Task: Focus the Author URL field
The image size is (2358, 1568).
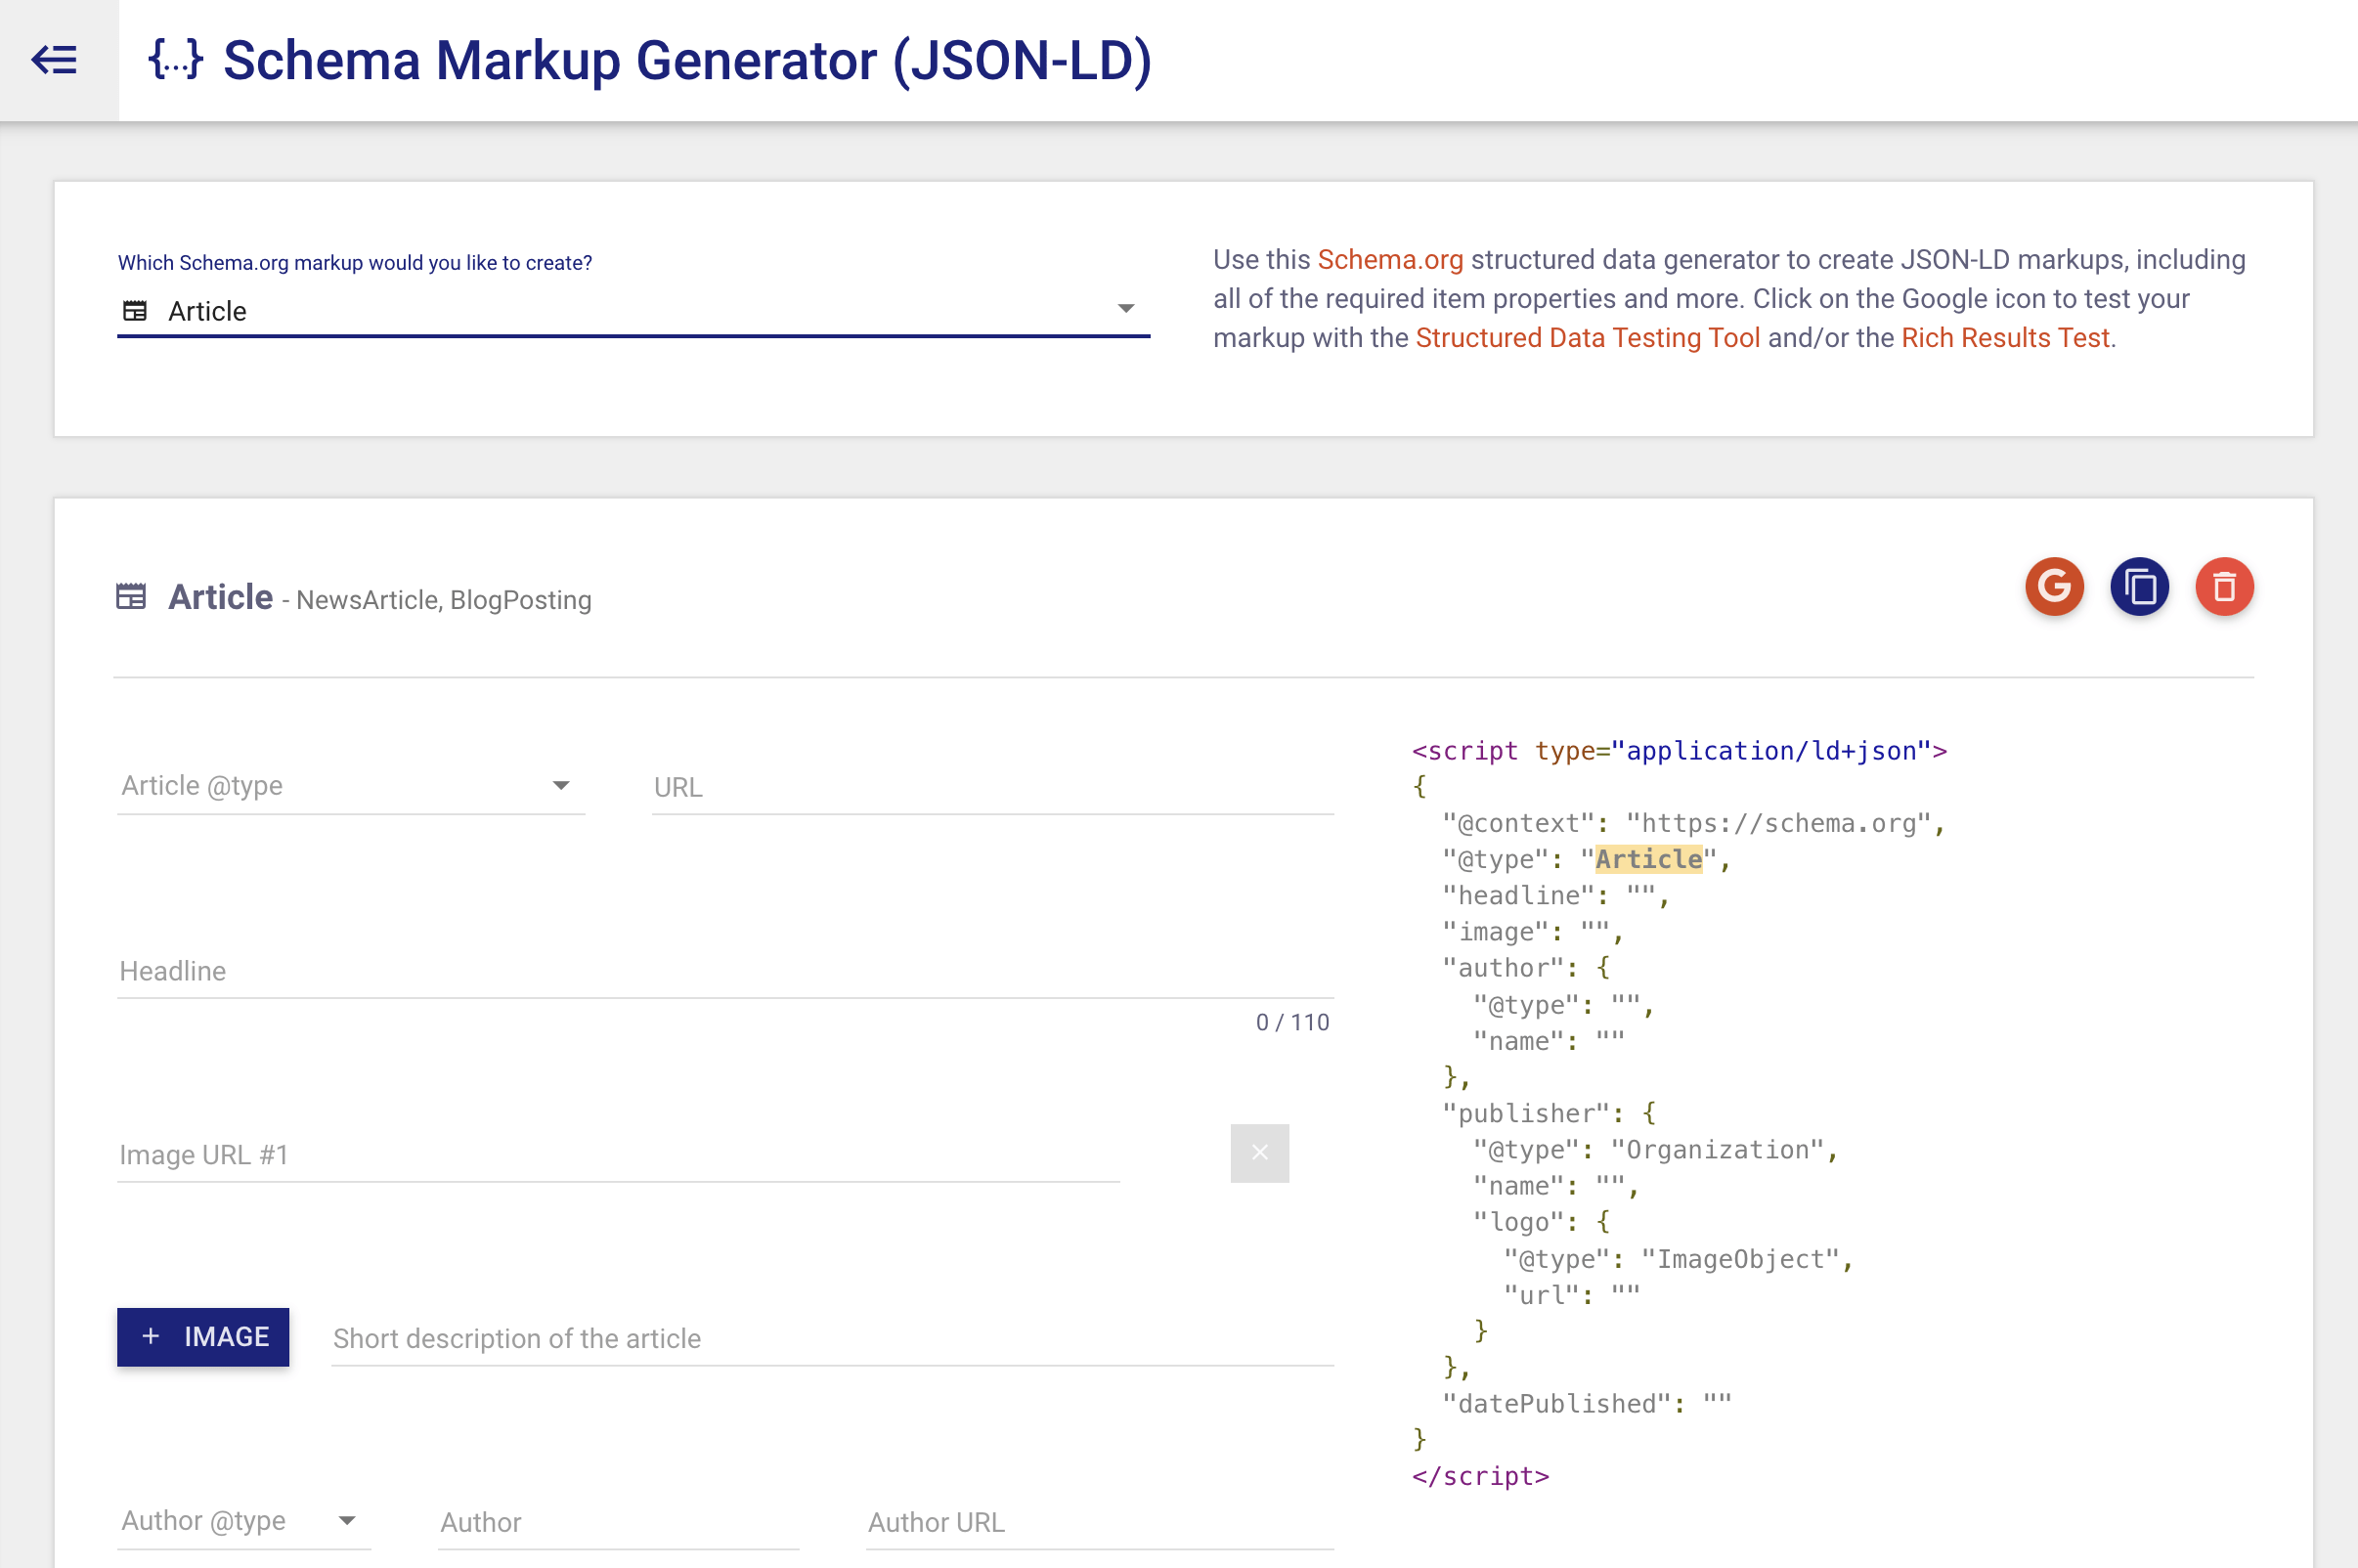Action: click(x=1100, y=1522)
